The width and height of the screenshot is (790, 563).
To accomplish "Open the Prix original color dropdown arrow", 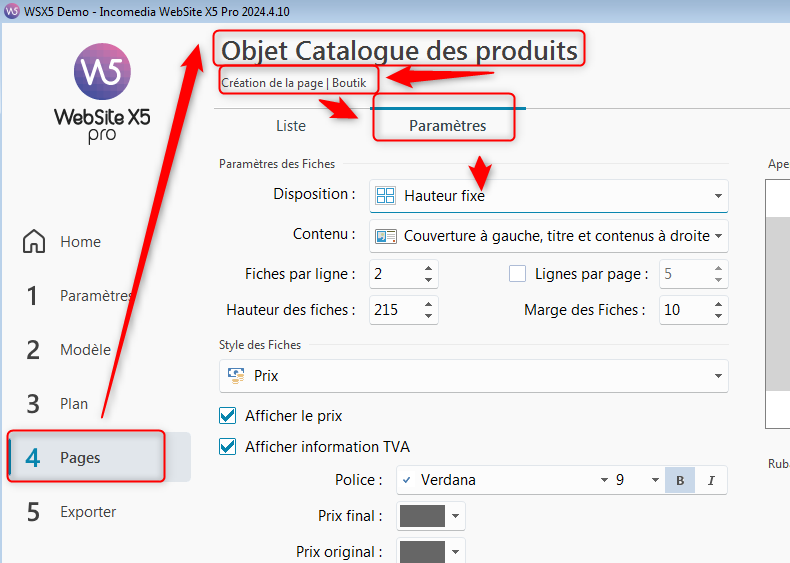I will (455, 551).
